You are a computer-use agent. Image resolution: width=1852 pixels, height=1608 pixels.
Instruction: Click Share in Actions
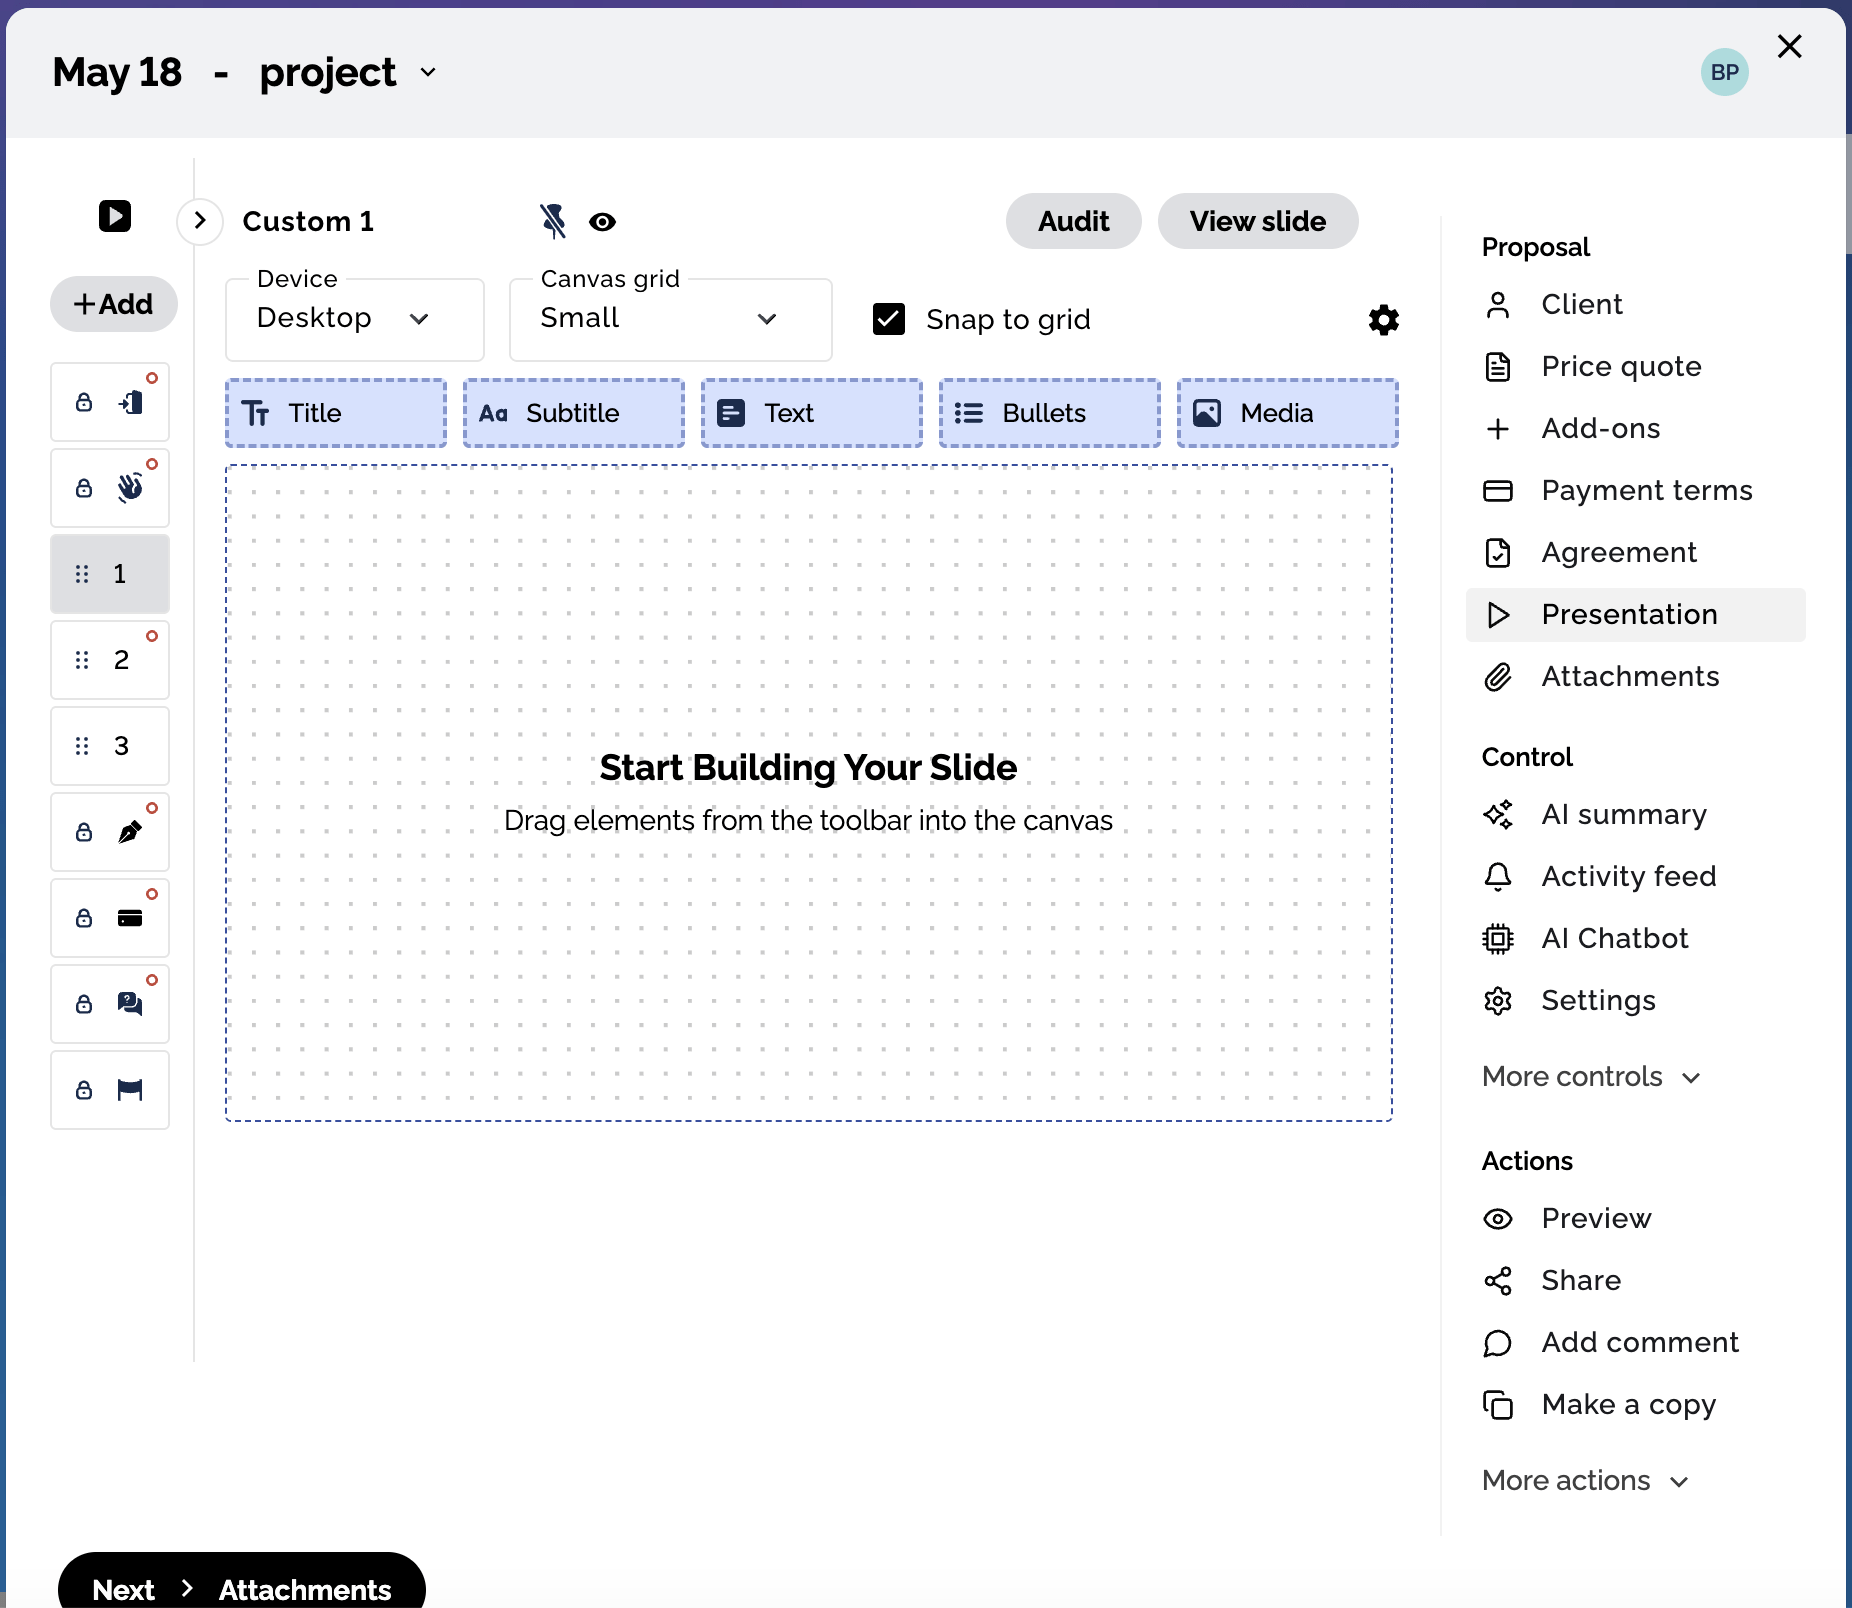pyautogui.click(x=1635, y=1280)
